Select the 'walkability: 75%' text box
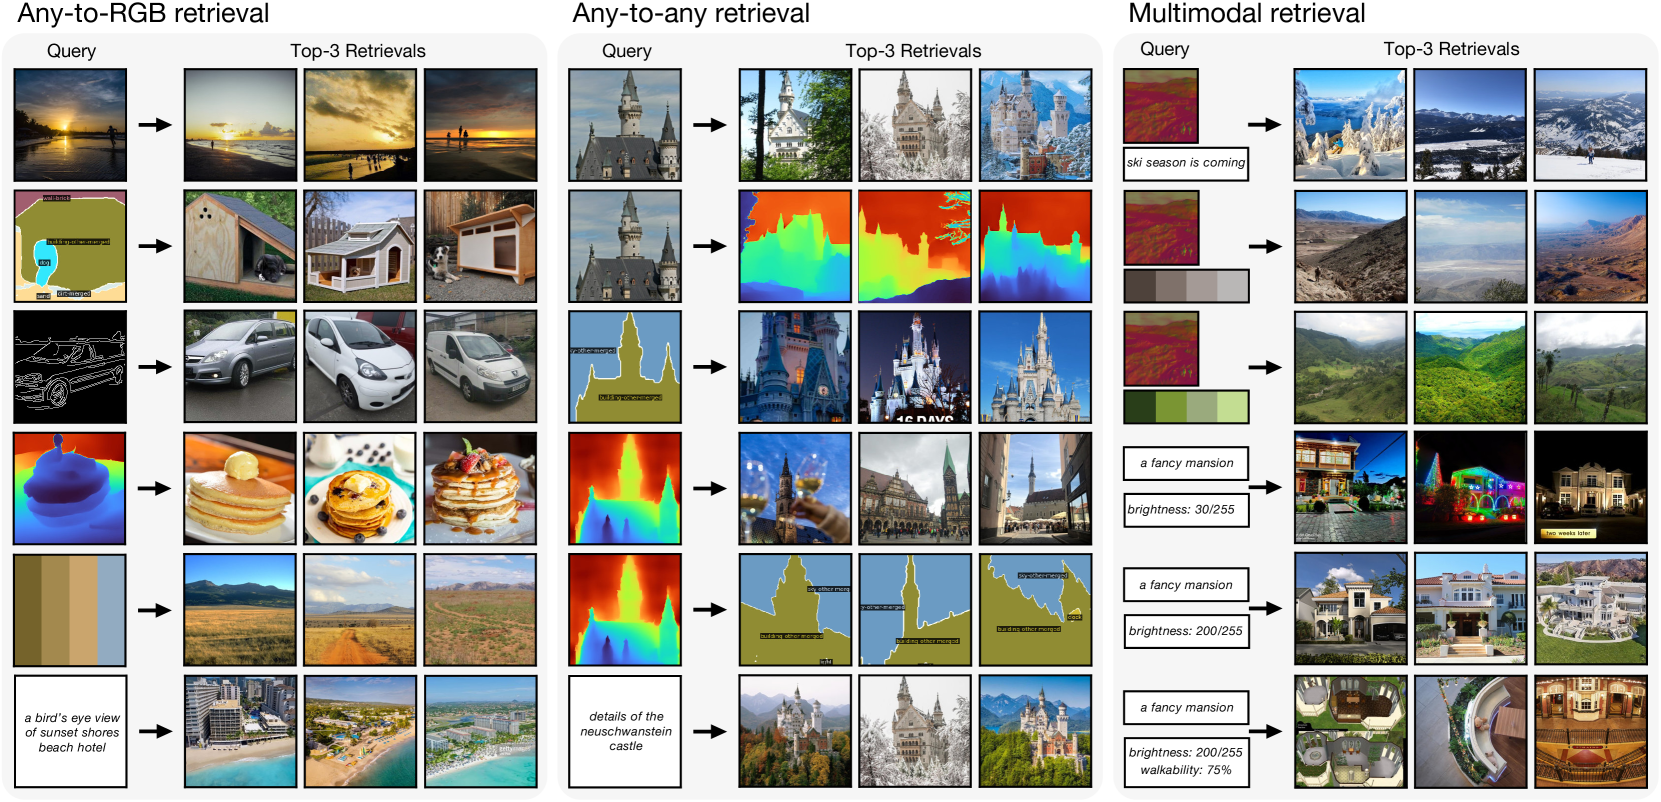Screen dimensions: 1661x802 tap(1186, 770)
